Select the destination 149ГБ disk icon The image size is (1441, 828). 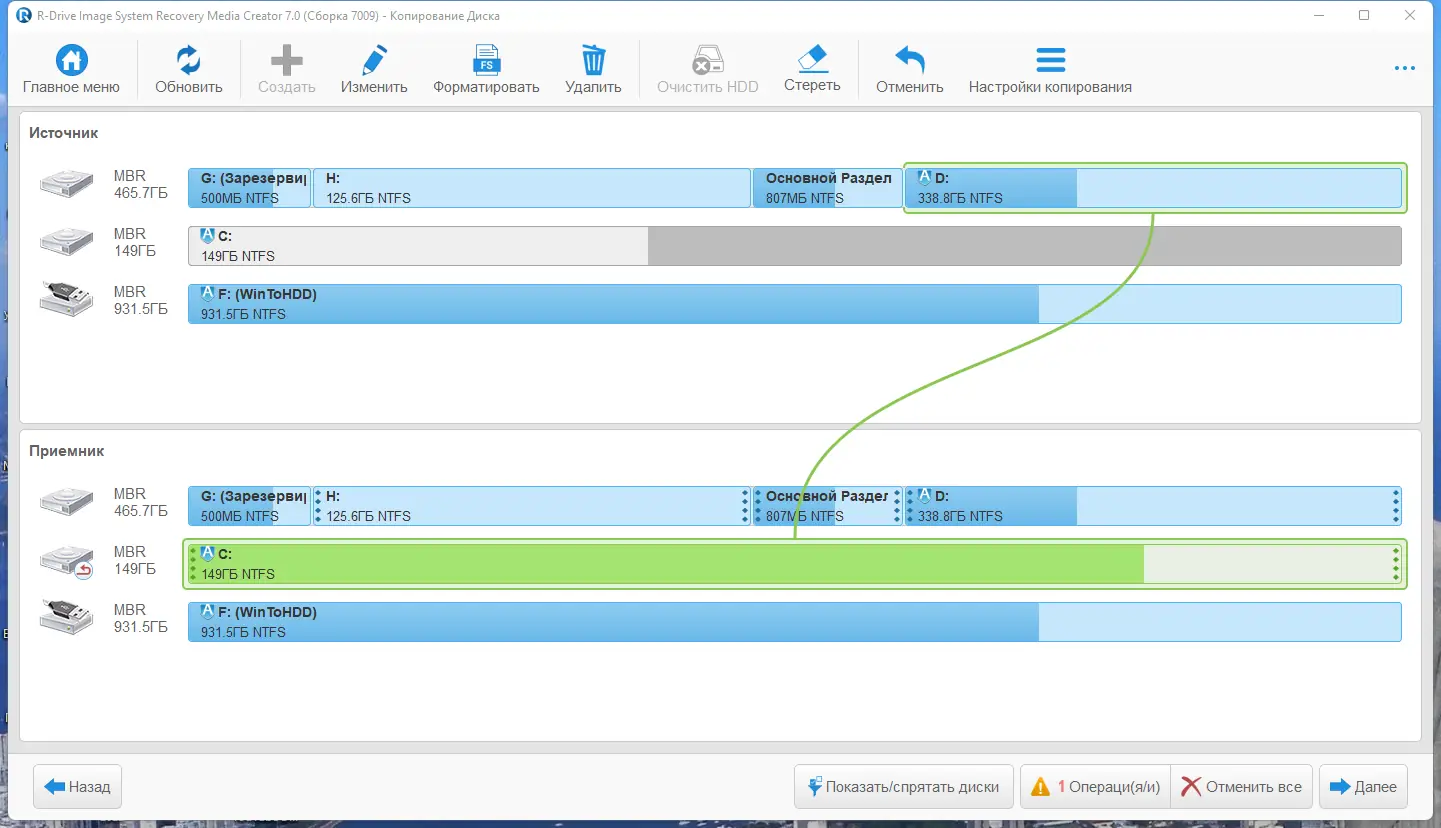tap(66, 562)
